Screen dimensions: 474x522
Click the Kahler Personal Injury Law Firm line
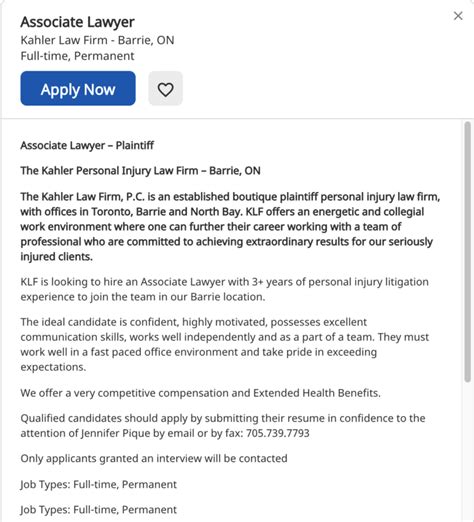(x=140, y=171)
